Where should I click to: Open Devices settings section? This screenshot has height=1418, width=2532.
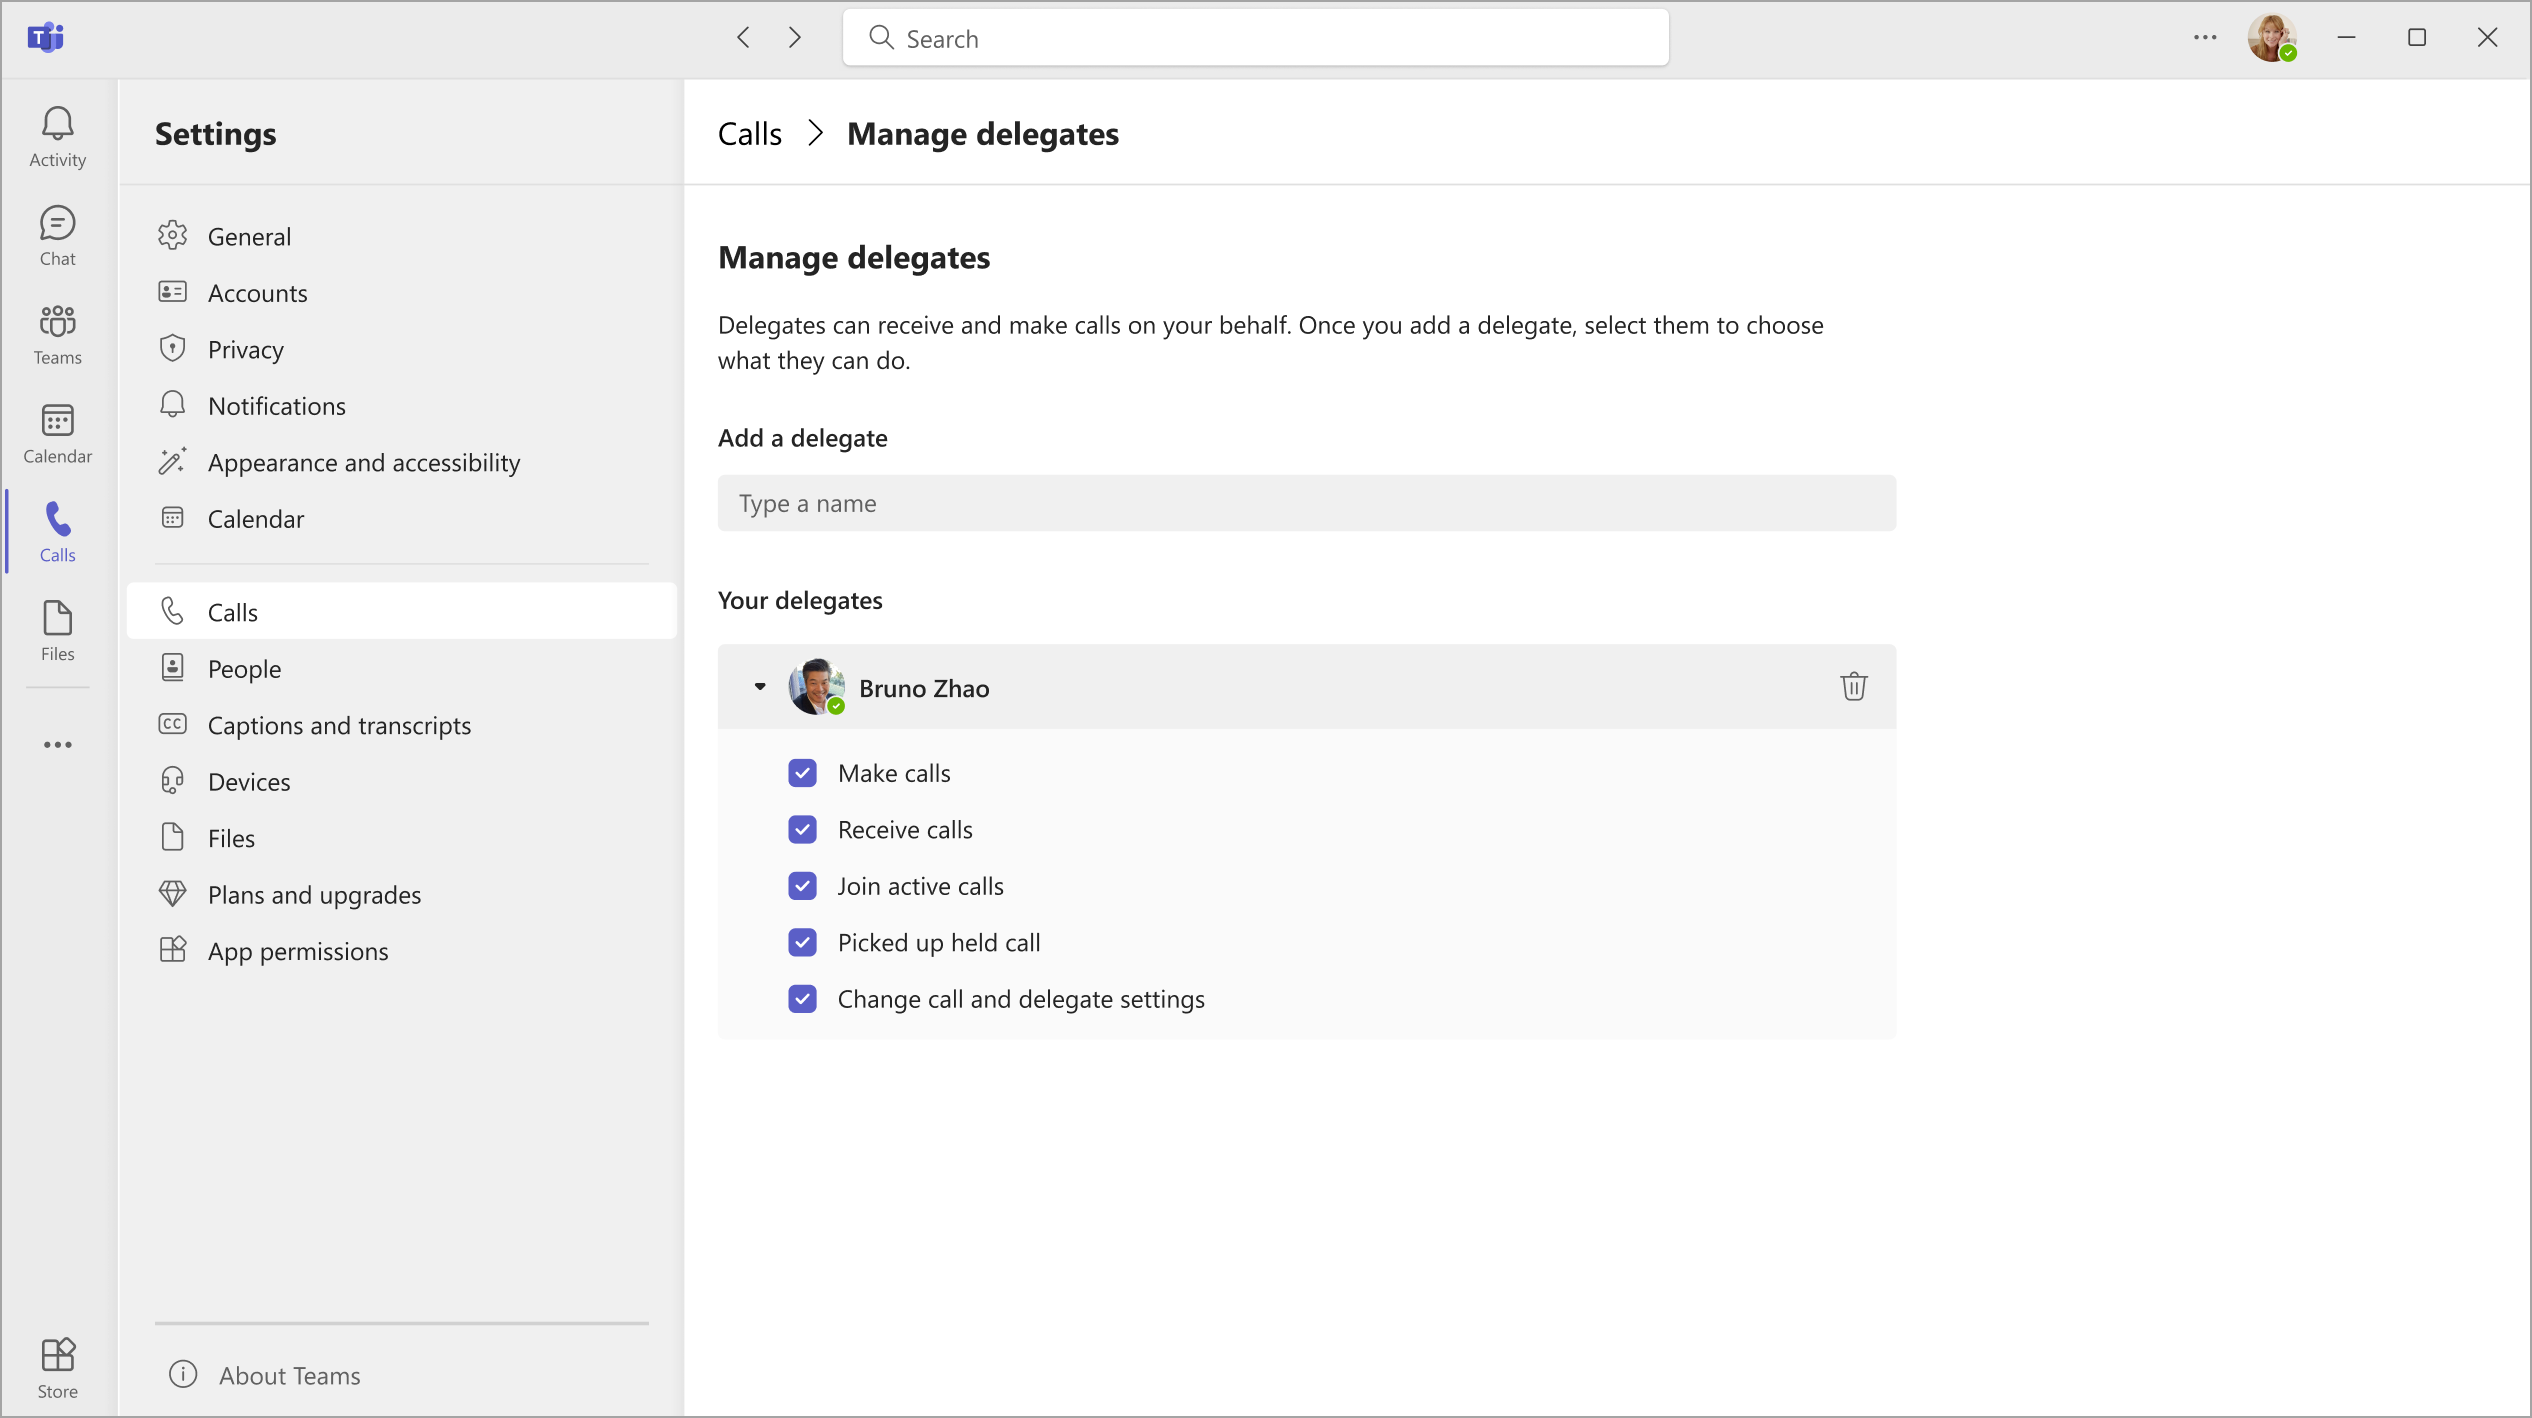tap(249, 779)
